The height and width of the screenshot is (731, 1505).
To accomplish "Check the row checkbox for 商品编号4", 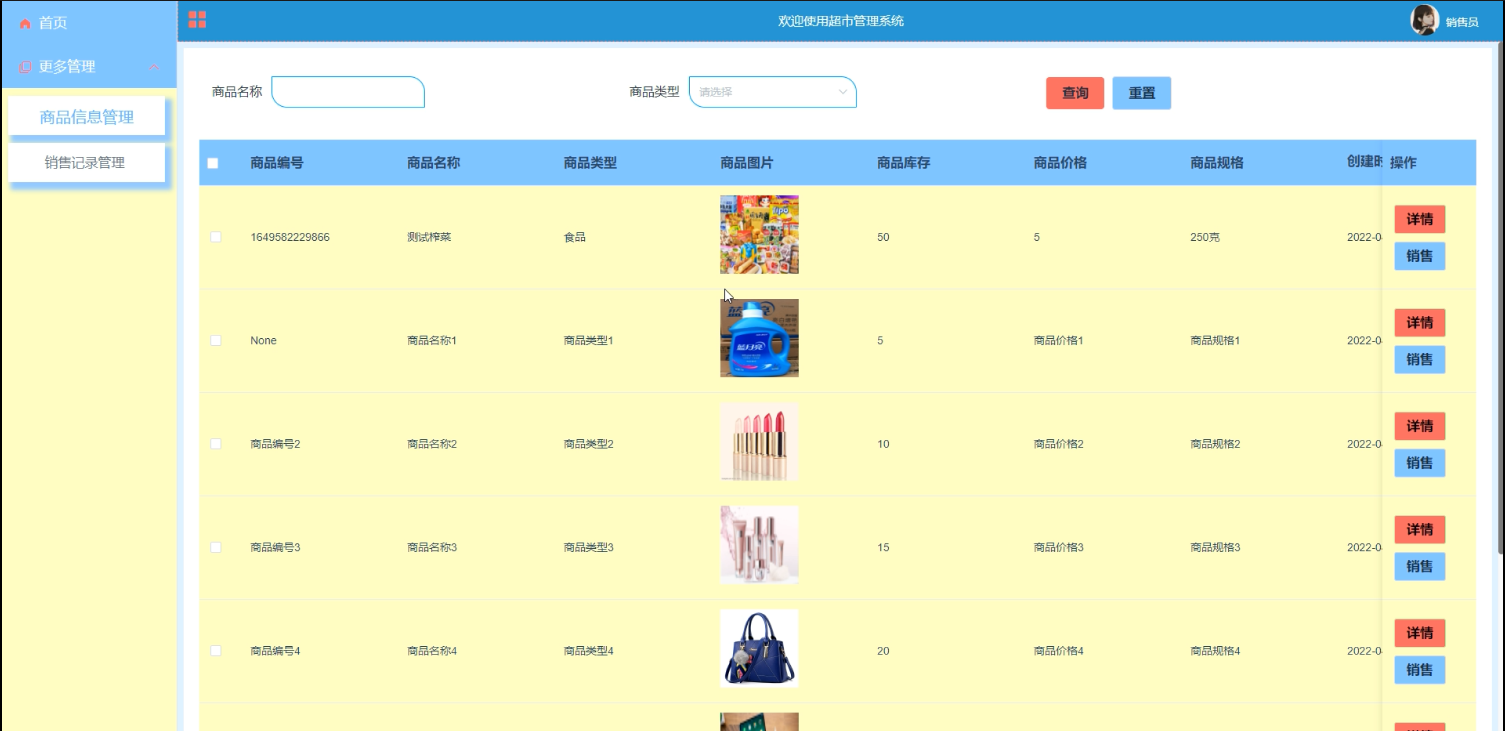I will (x=216, y=651).
